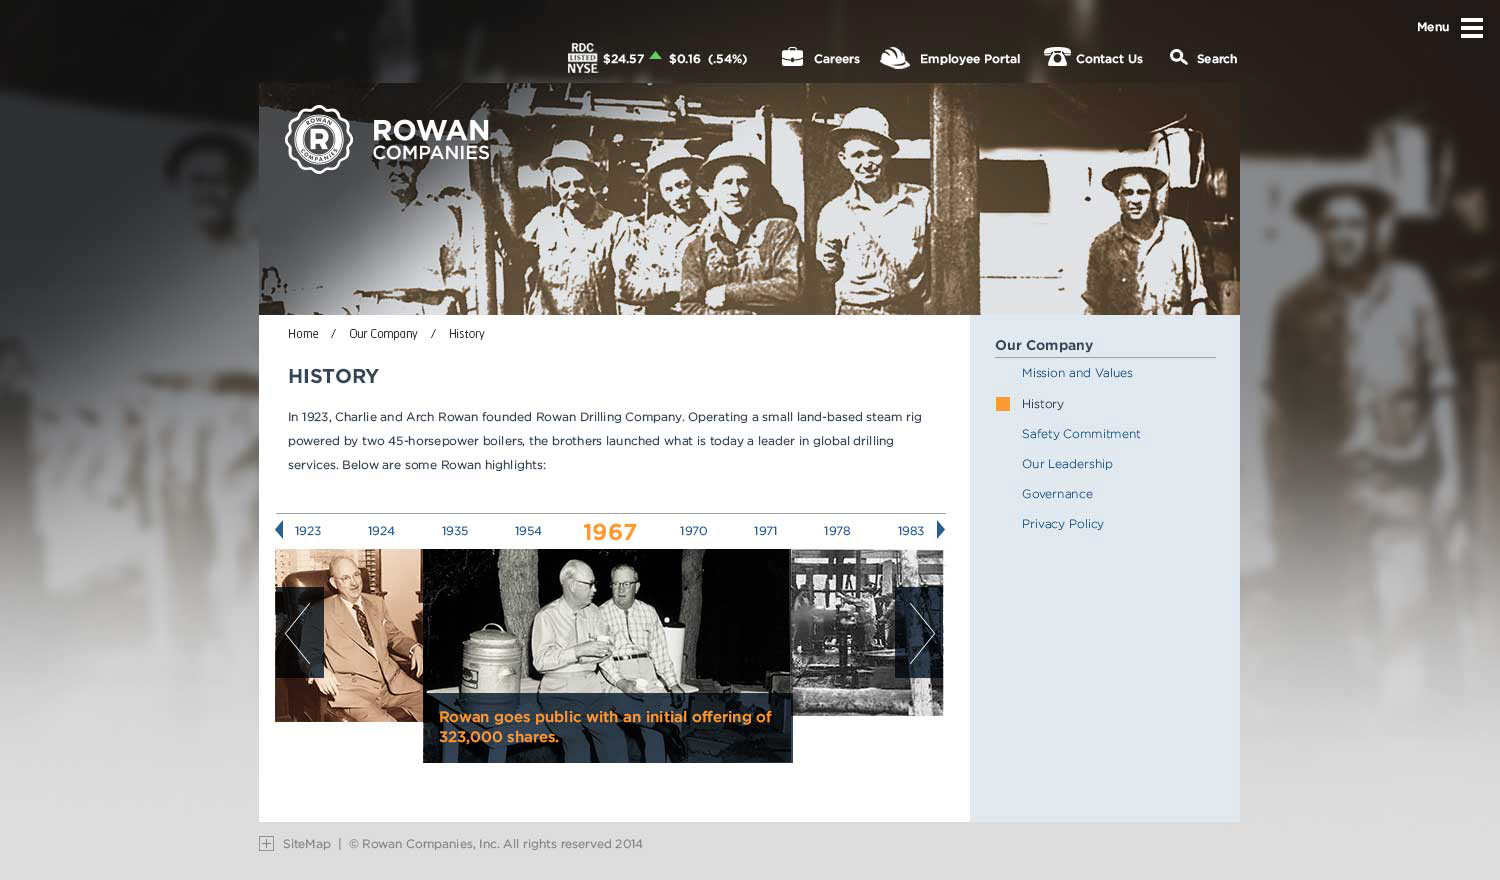Image resolution: width=1500 pixels, height=880 pixels.
Task: Click the copyright text in footer
Action: click(496, 844)
